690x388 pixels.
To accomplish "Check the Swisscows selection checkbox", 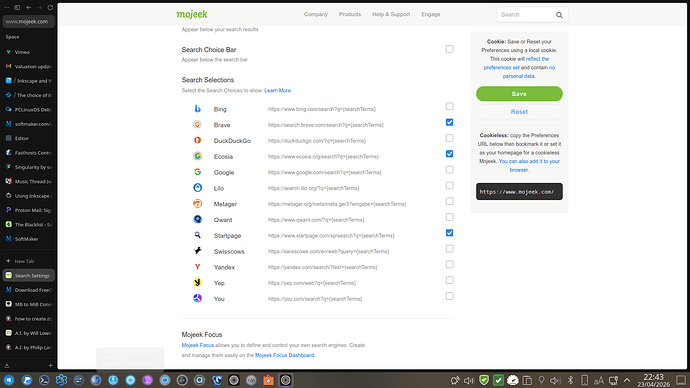I will click(x=449, y=249).
